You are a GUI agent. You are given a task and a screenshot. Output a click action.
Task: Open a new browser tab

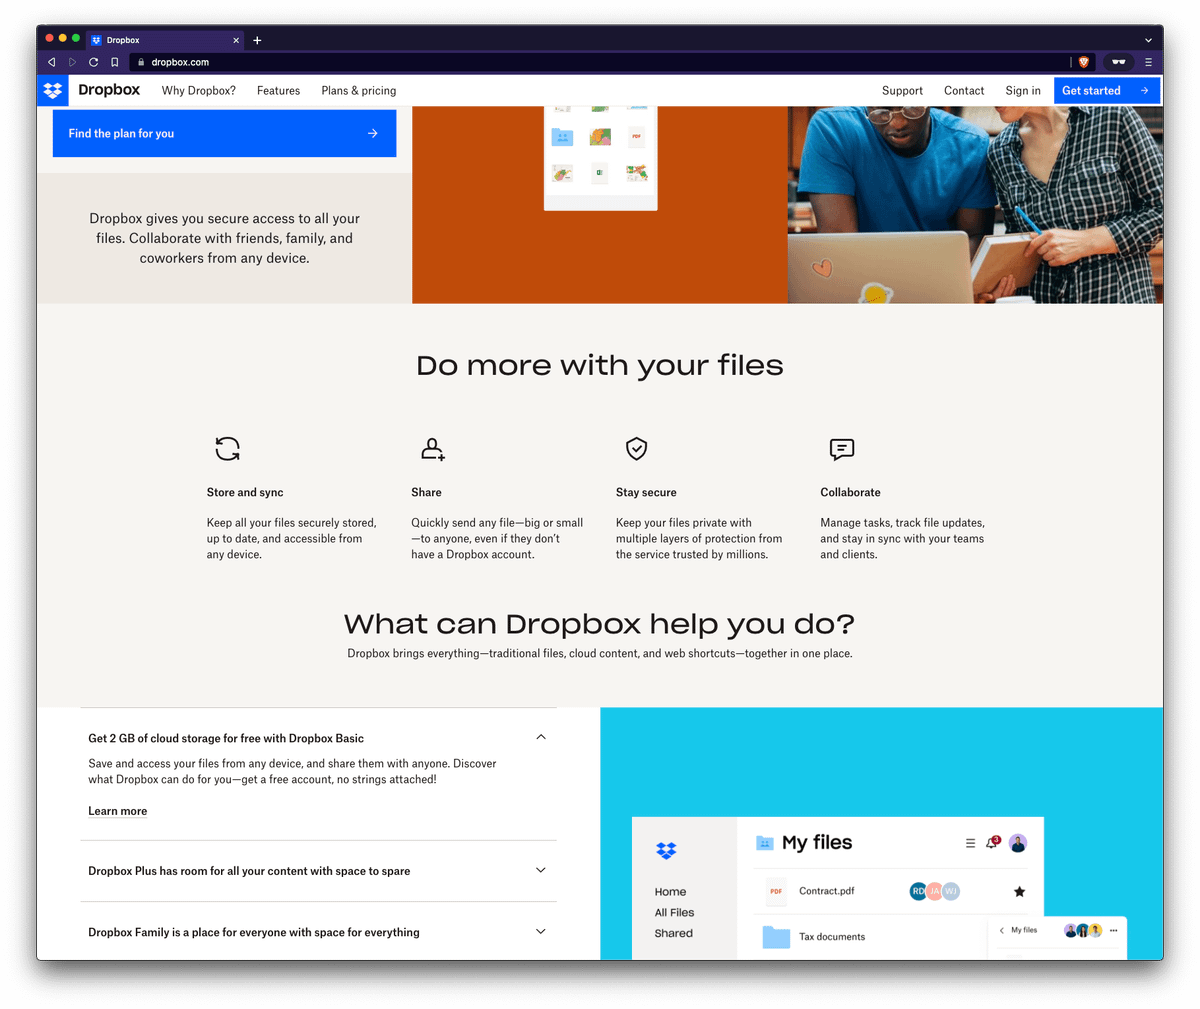click(257, 40)
